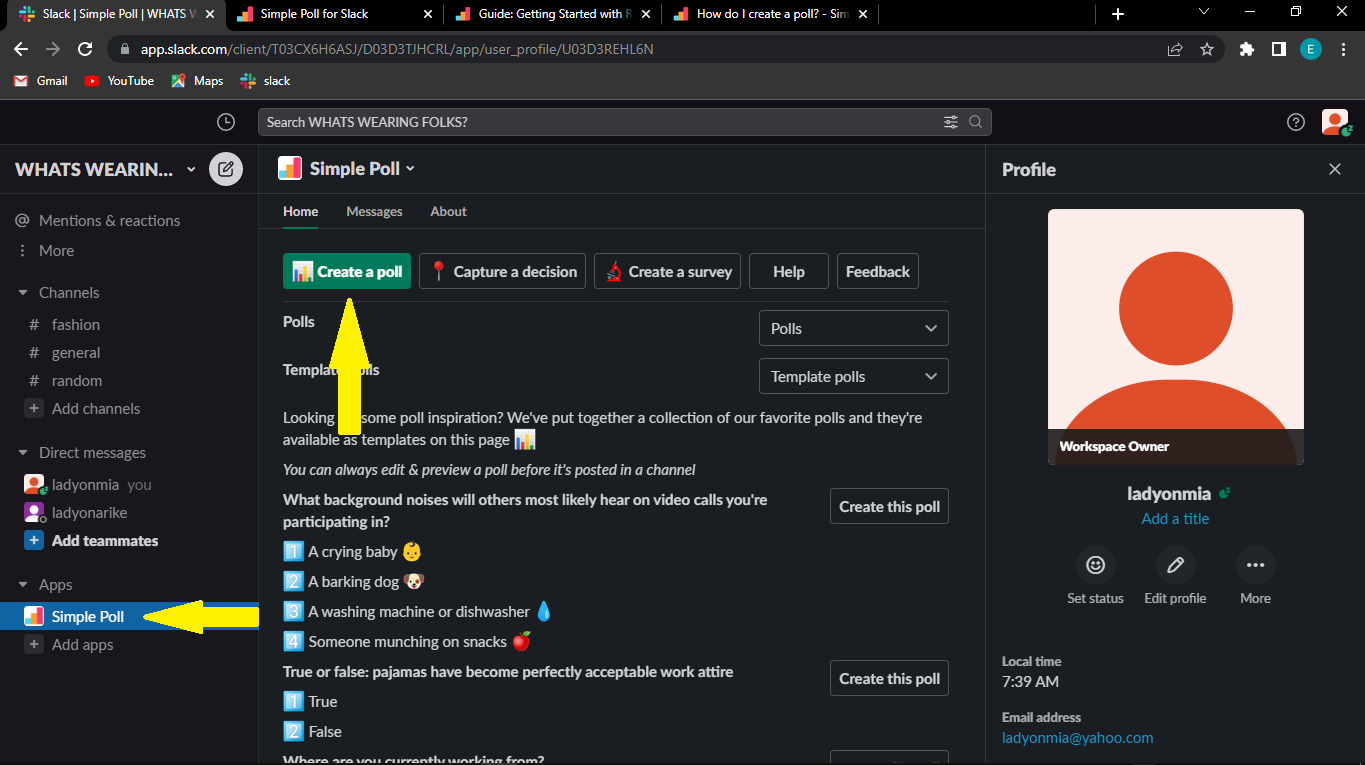Switch to the Guide: Getting Started browser tab
The height and width of the screenshot is (765, 1365).
pos(553,14)
